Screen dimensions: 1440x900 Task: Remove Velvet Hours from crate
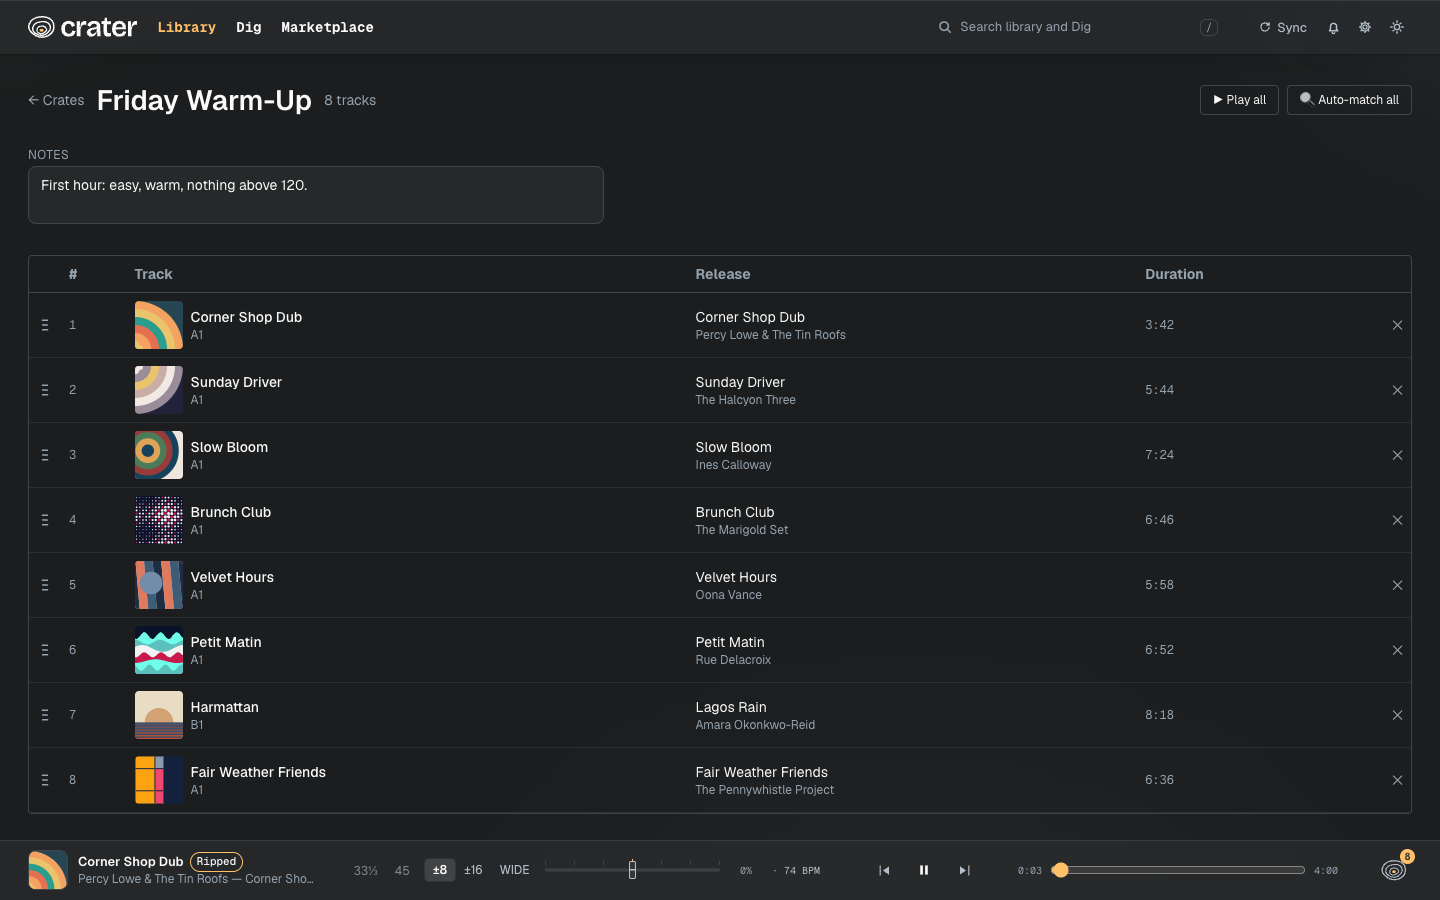(1397, 585)
